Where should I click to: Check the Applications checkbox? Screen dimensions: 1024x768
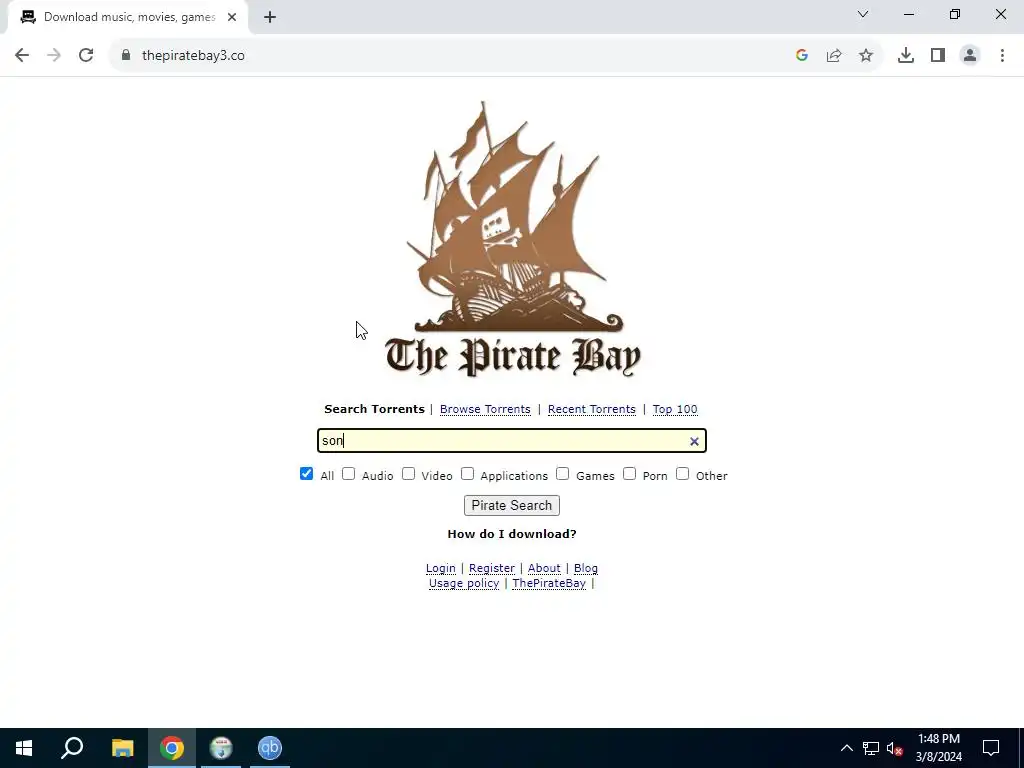[x=467, y=473]
